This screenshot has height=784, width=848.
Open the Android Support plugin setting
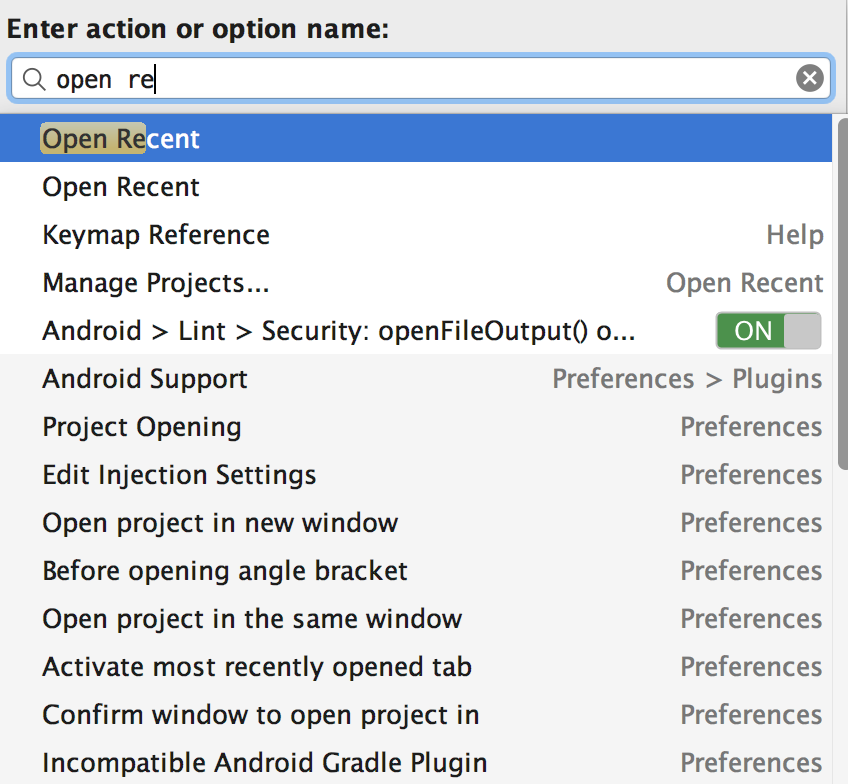coord(145,379)
